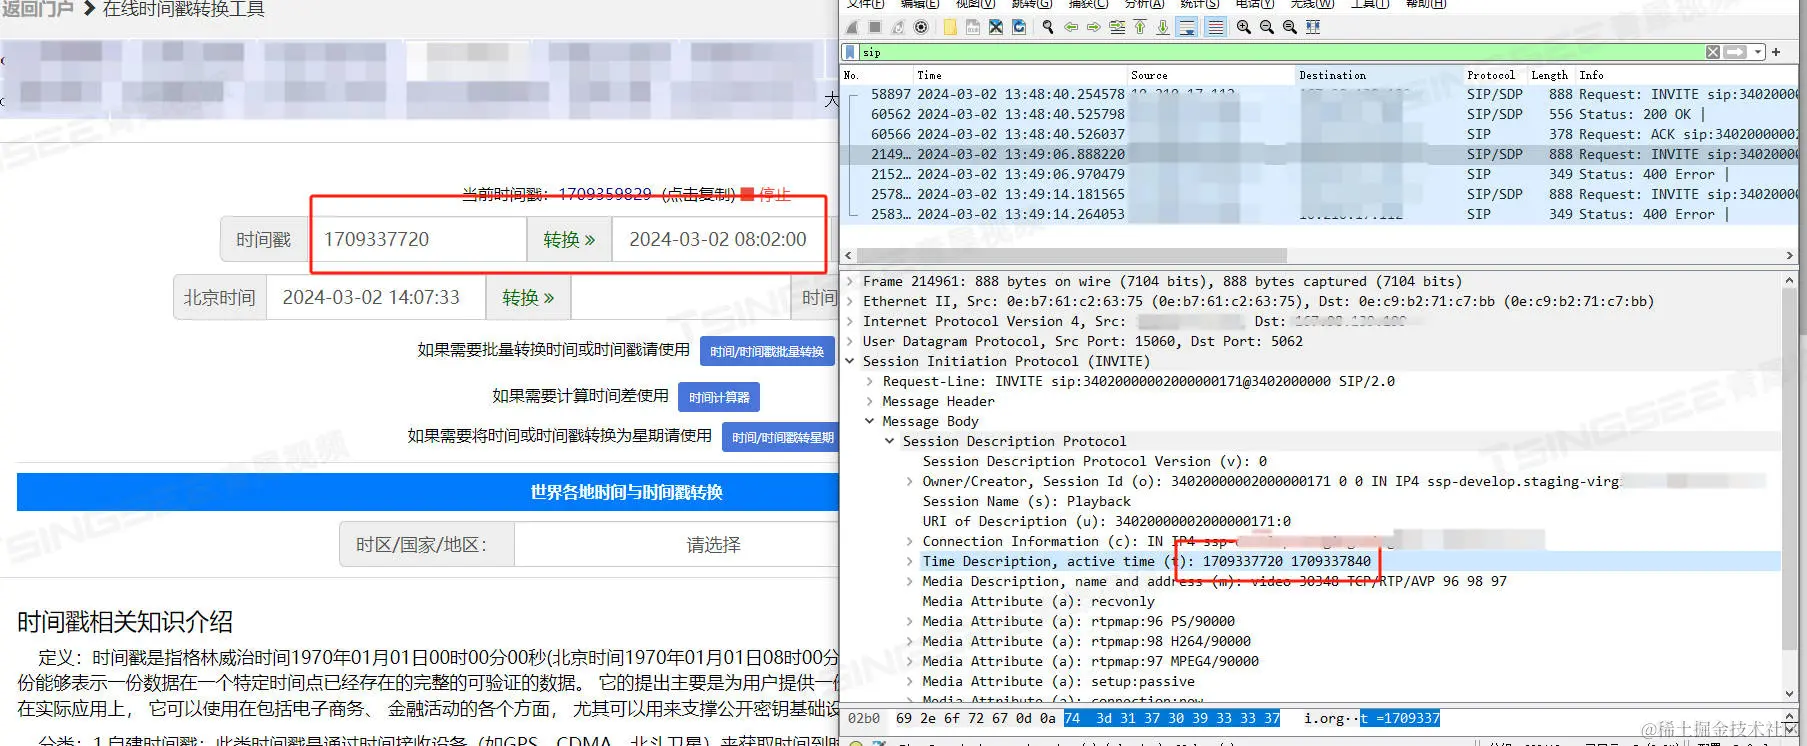Open the 统计(S) Statistics menu
The width and height of the screenshot is (1807, 746).
pos(1199,4)
